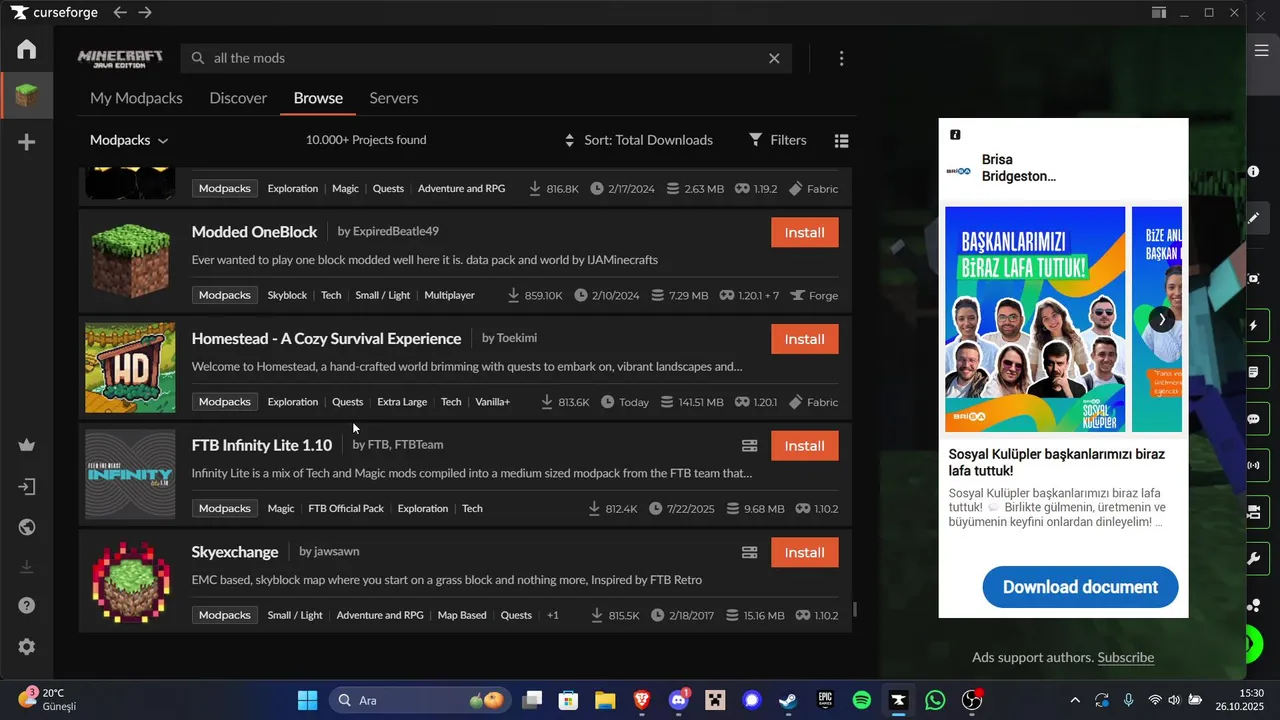Screen dimensions: 1280x720
Task: Click author name ExpiredBeatle49
Action: [395, 231]
